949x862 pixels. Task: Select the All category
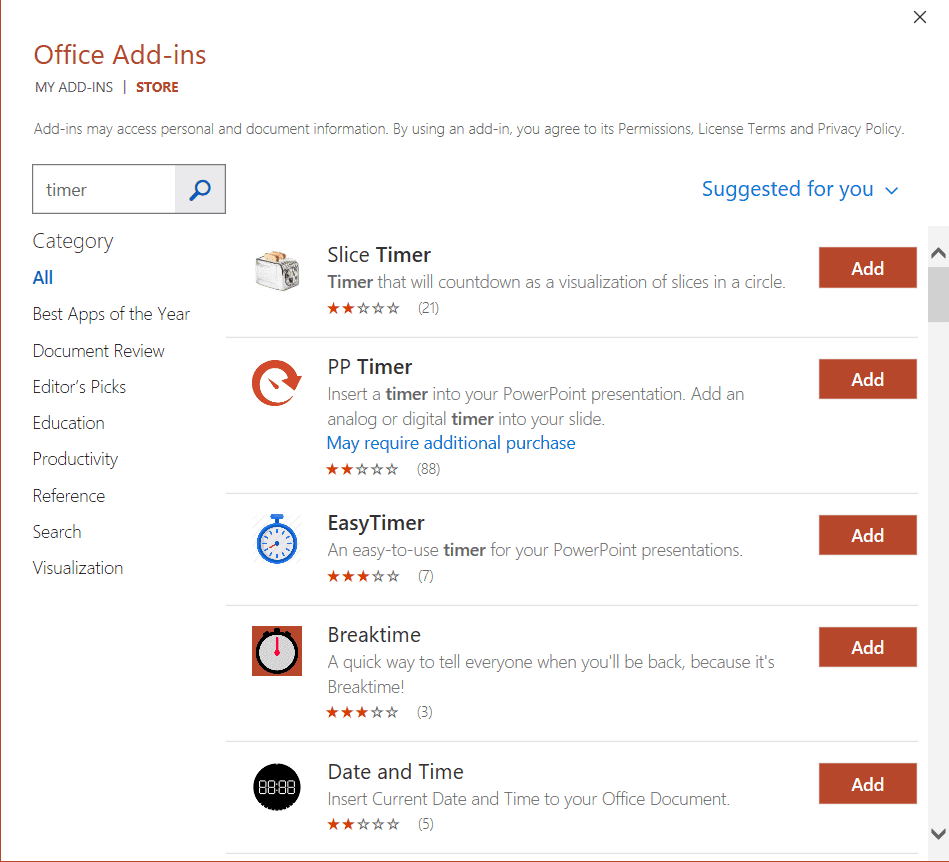[43, 277]
